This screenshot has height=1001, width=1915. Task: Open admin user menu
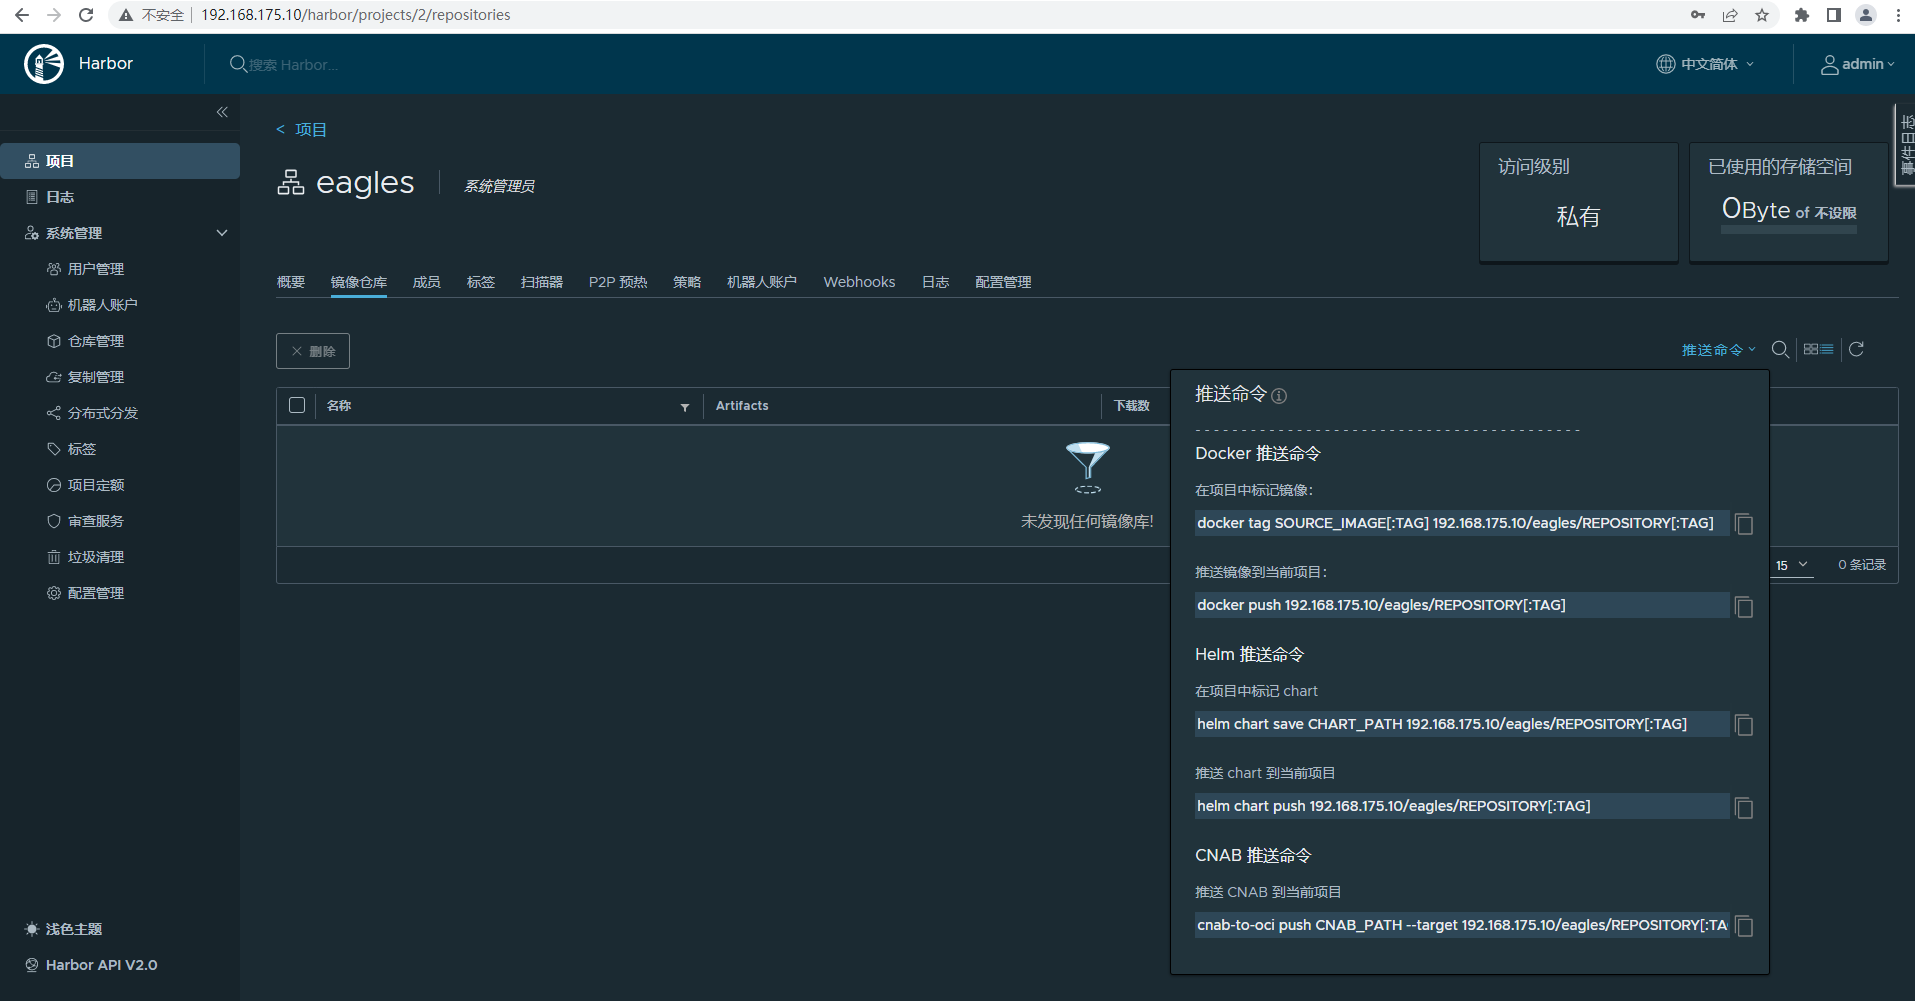(x=1857, y=64)
